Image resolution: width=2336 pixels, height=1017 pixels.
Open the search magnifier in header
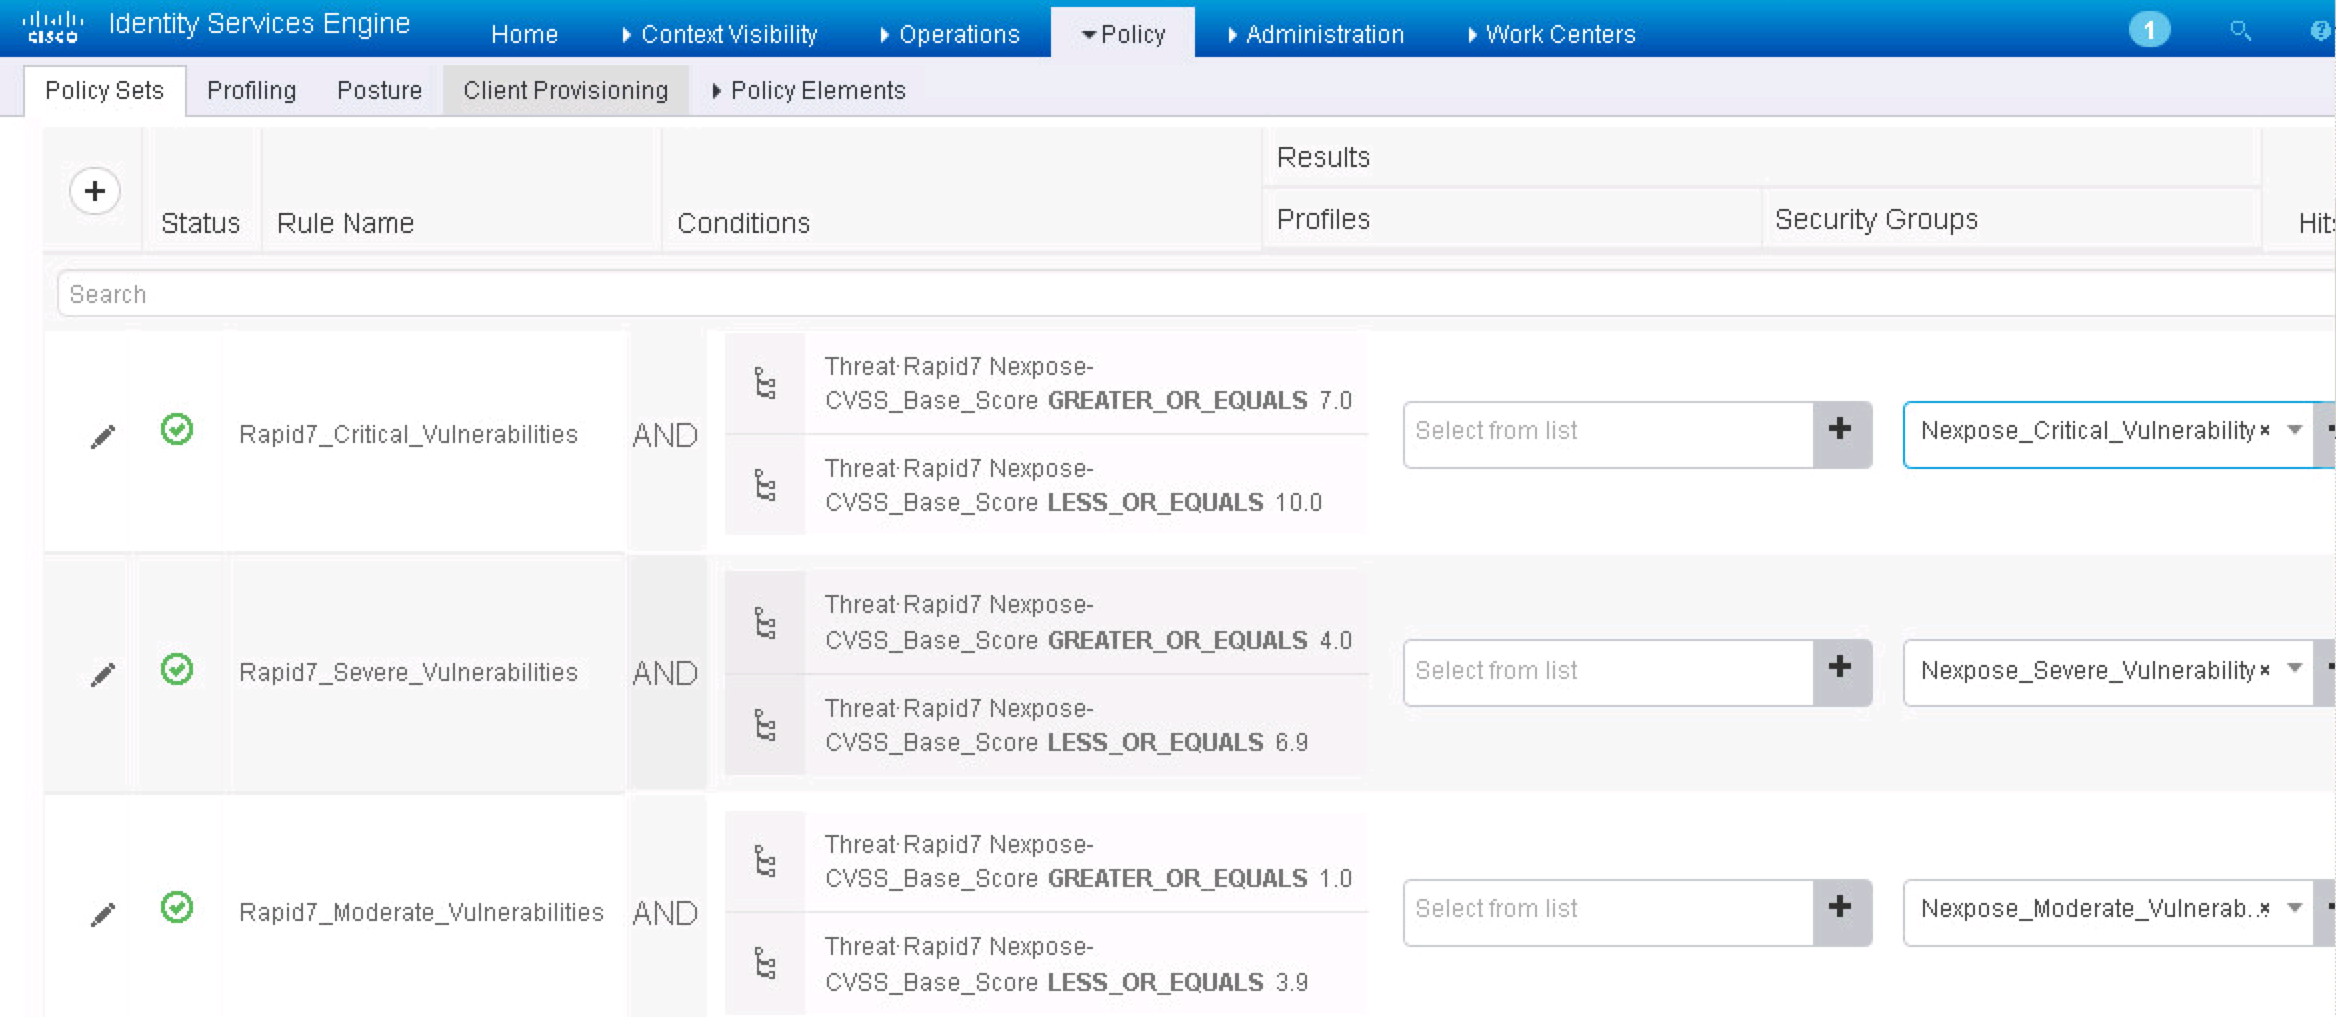click(2240, 31)
